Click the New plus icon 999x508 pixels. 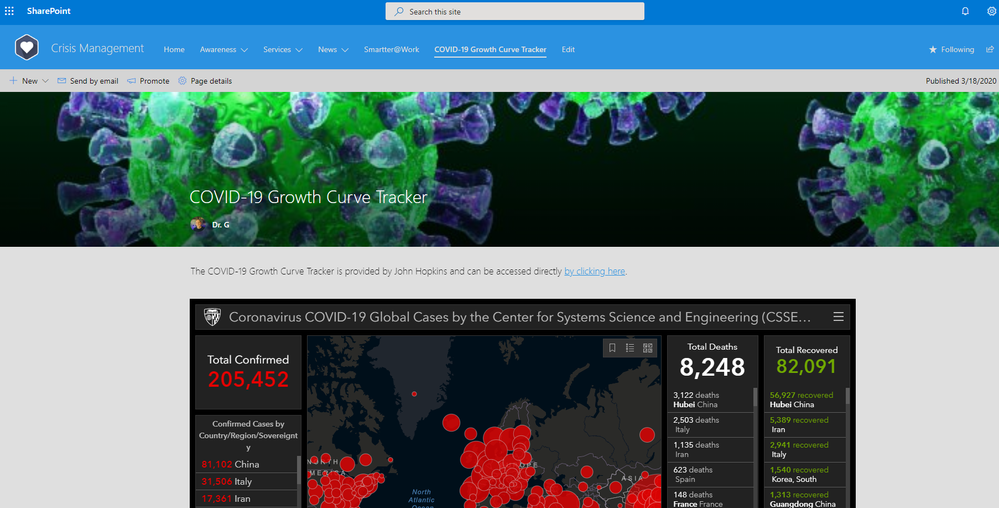(13, 81)
